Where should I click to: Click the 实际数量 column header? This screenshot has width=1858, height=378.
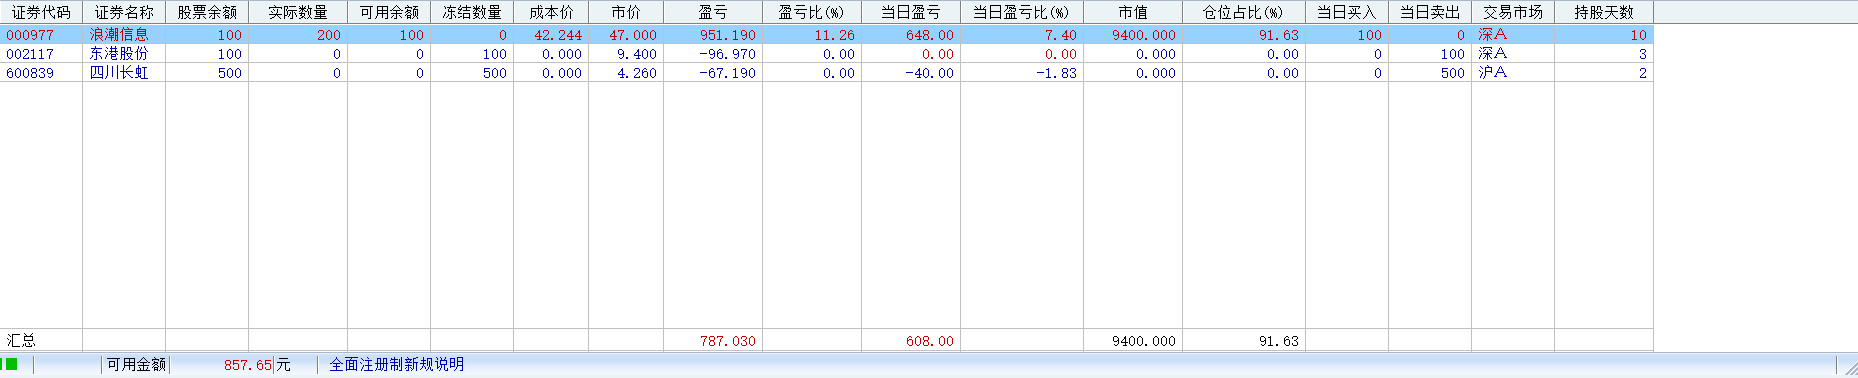tap(298, 12)
